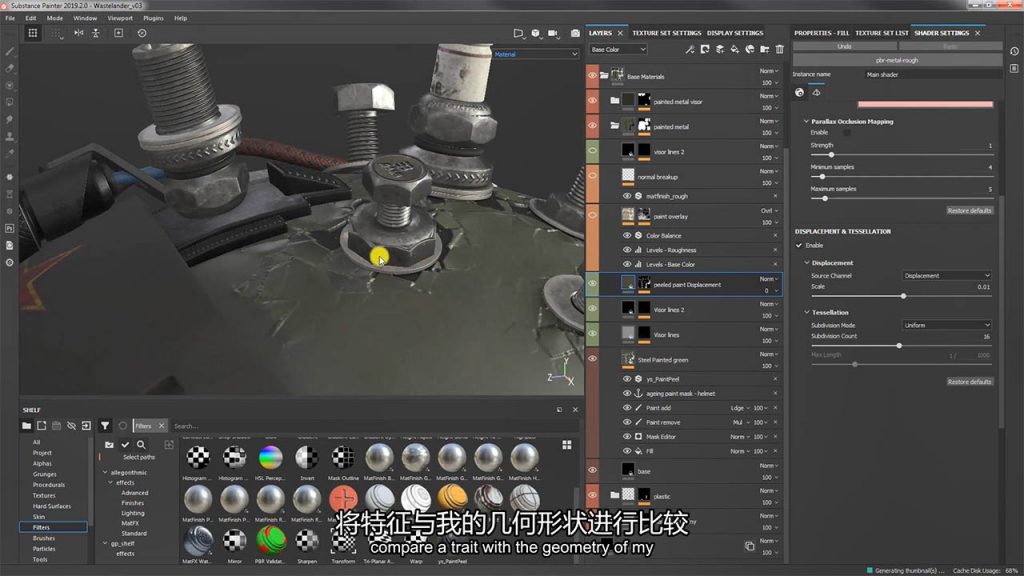Image resolution: width=1024 pixels, height=576 pixels.
Task: Switch to Texture Set Settings tab
Action: tap(667, 33)
